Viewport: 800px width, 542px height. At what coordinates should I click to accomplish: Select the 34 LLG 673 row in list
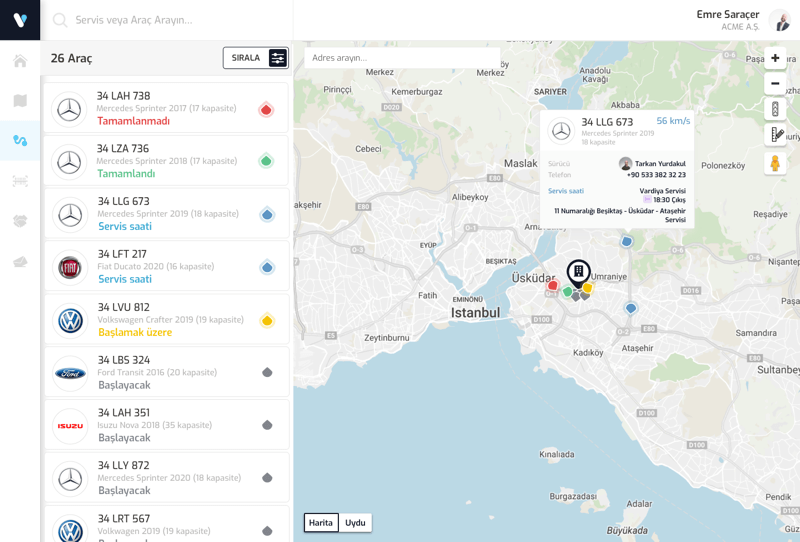[x=166, y=213]
